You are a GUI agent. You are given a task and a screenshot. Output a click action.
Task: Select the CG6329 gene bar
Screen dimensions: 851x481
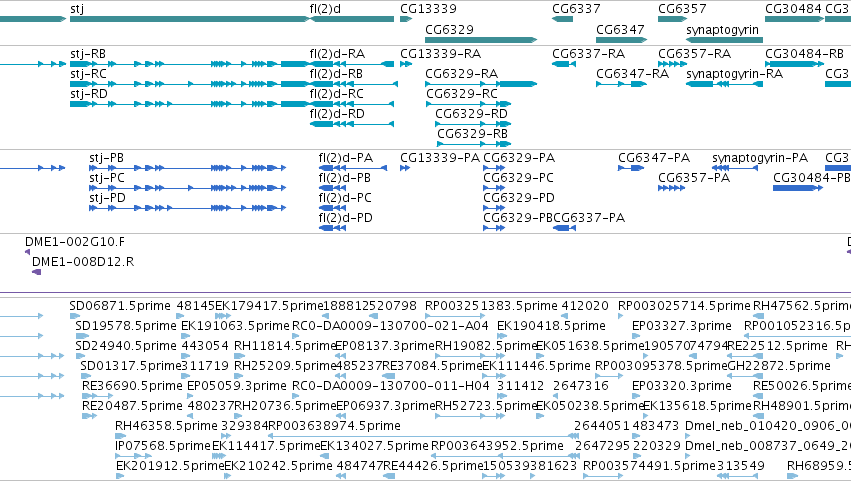(481, 40)
